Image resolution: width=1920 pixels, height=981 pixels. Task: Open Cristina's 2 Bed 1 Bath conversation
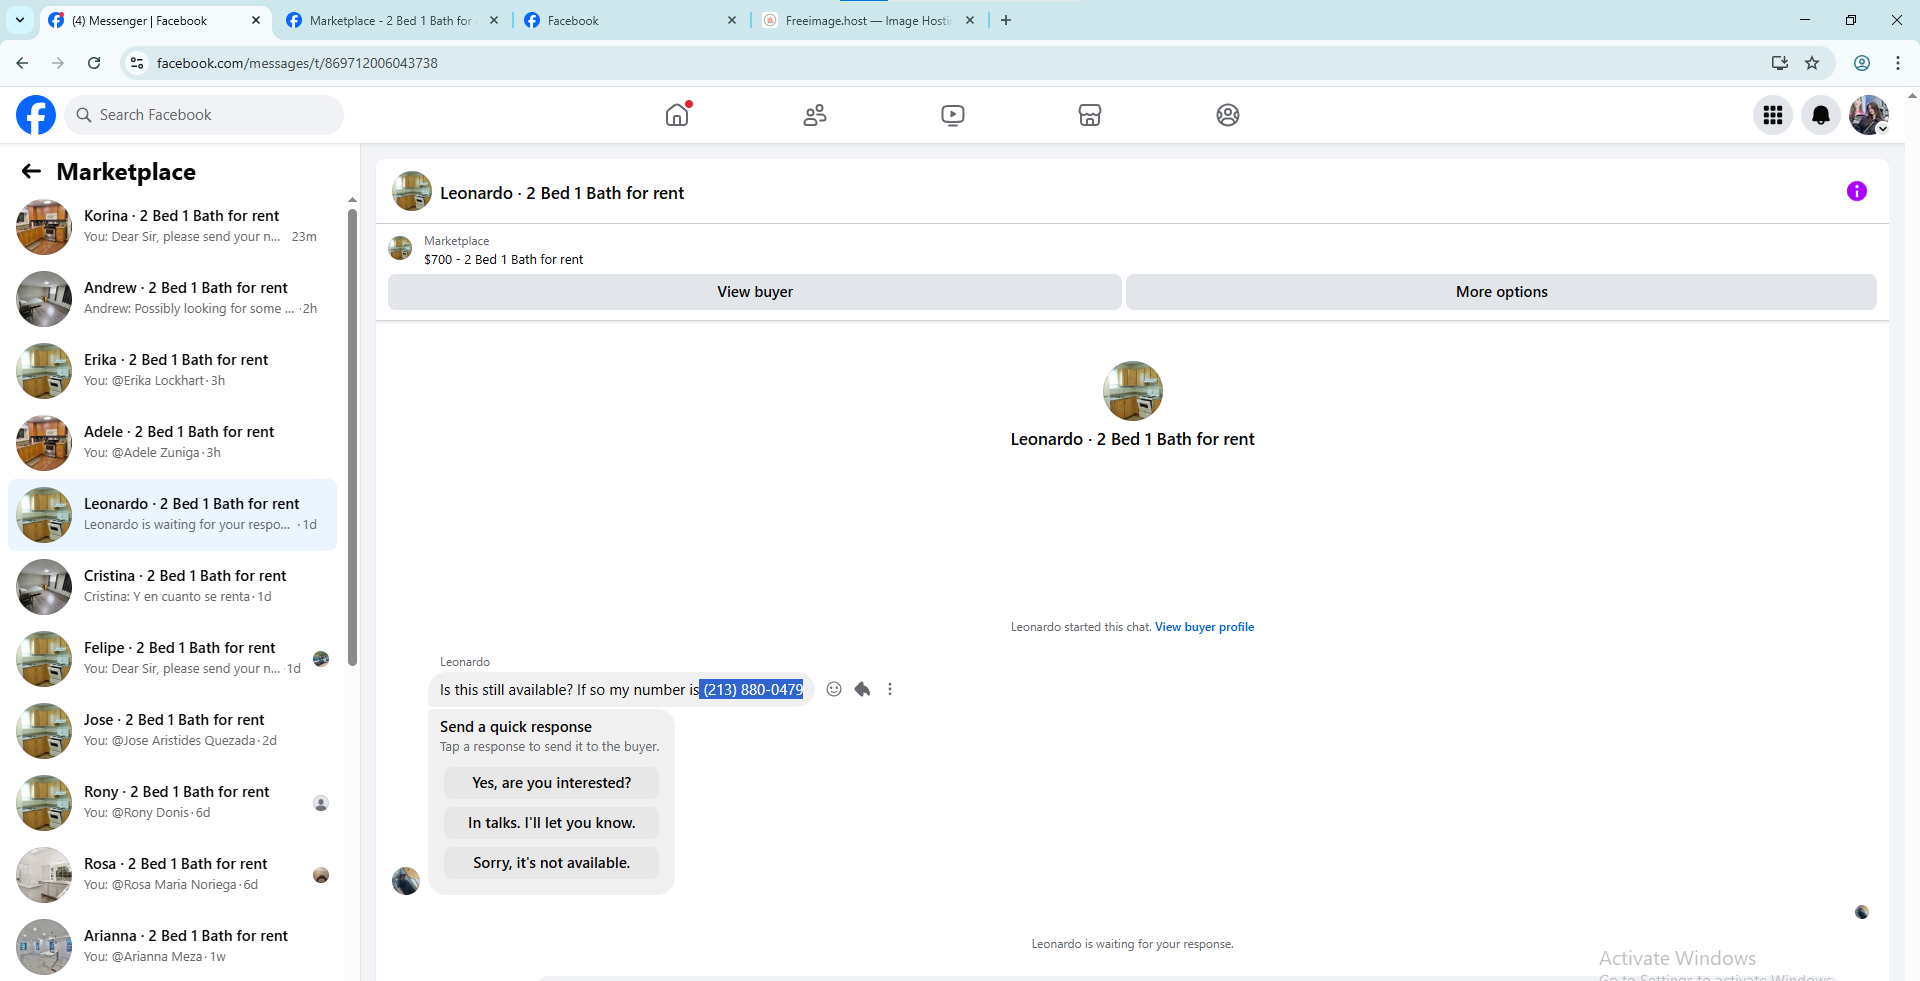(x=172, y=587)
